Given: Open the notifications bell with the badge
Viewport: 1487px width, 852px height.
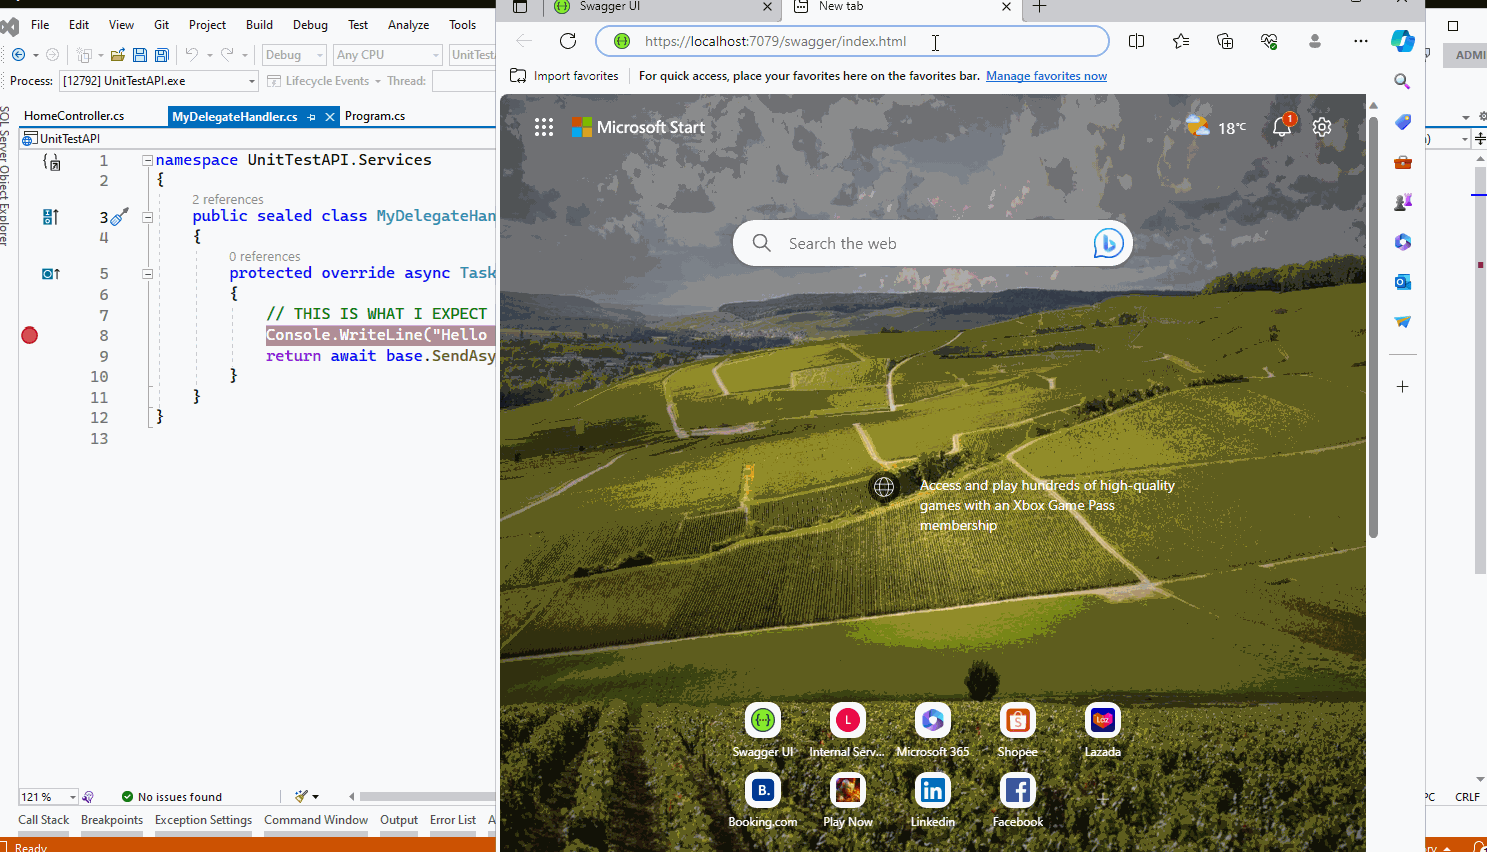Looking at the screenshot, I should coord(1283,126).
